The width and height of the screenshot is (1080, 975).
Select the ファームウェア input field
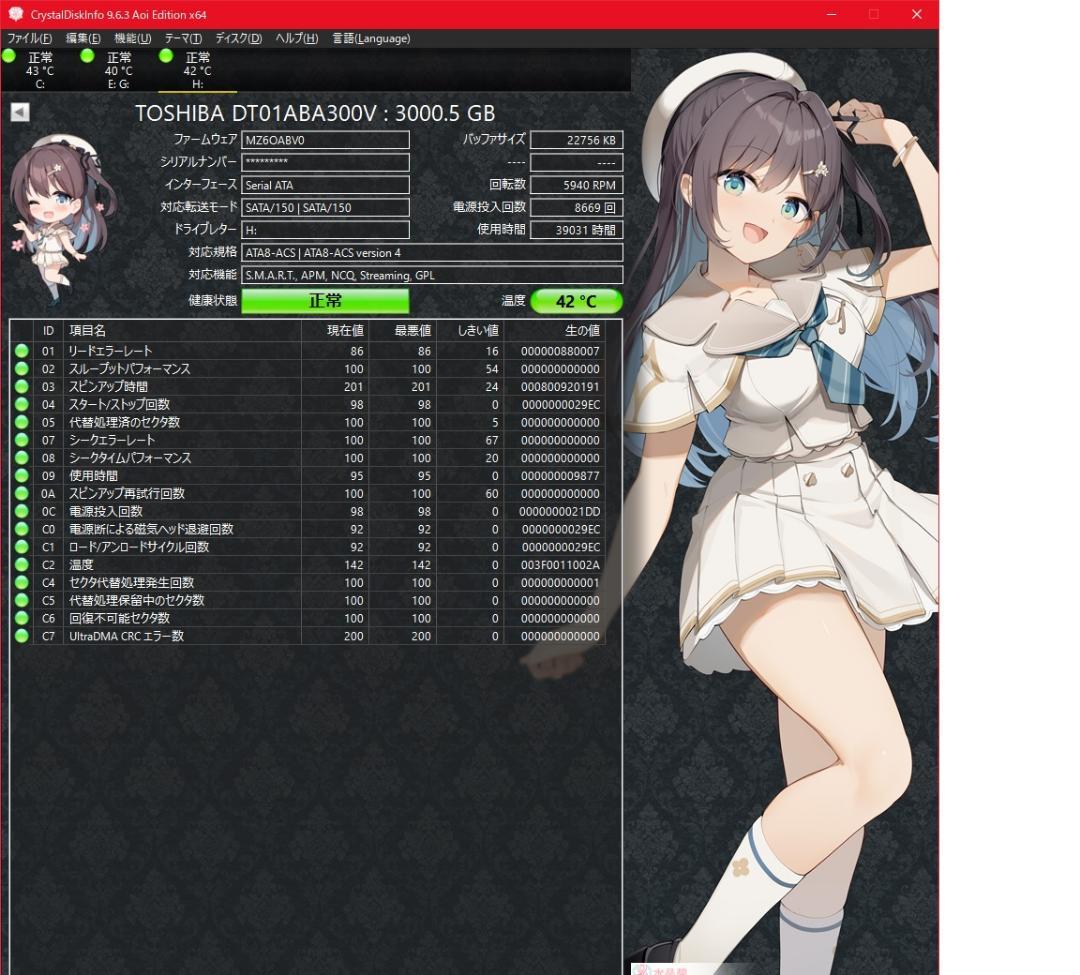pyautogui.click(x=325, y=139)
